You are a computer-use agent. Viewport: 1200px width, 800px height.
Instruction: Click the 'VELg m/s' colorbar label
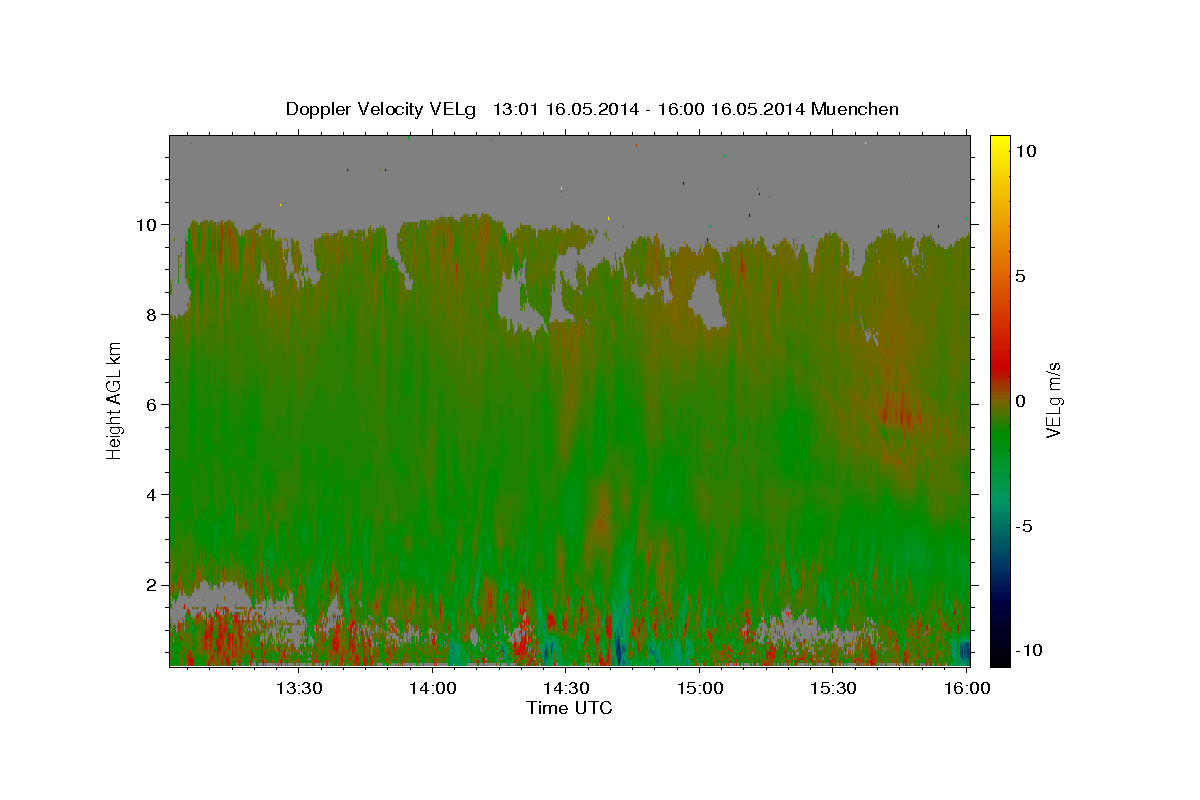pyautogui.click(x=1053, y=400)
